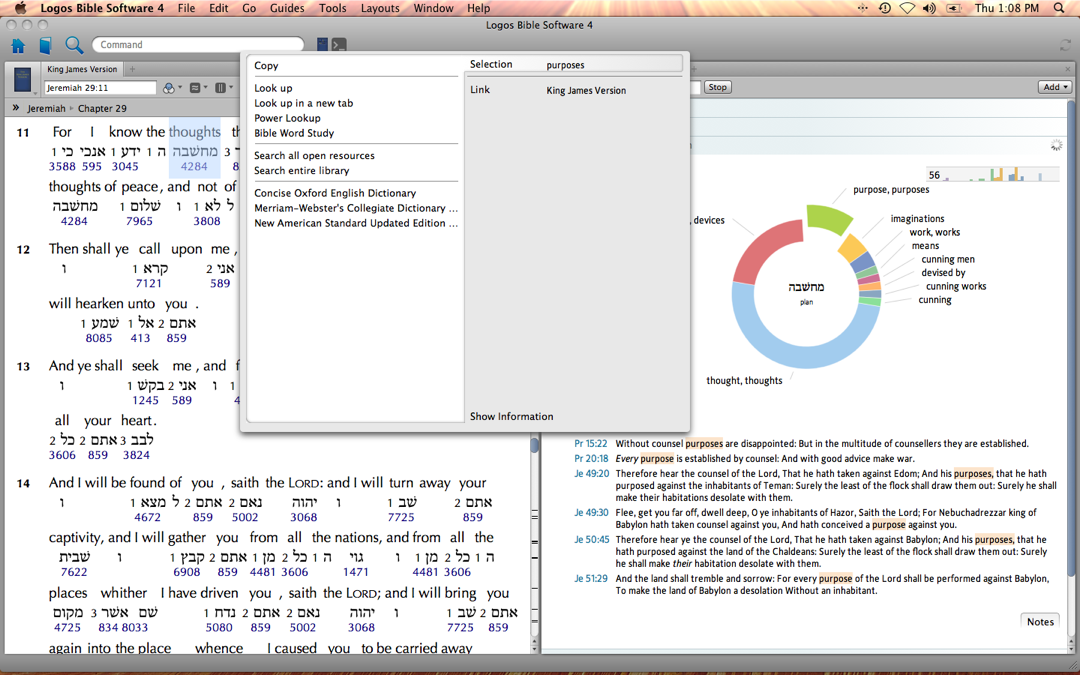Open the Add dropdown button

(x=1055, y=87)
